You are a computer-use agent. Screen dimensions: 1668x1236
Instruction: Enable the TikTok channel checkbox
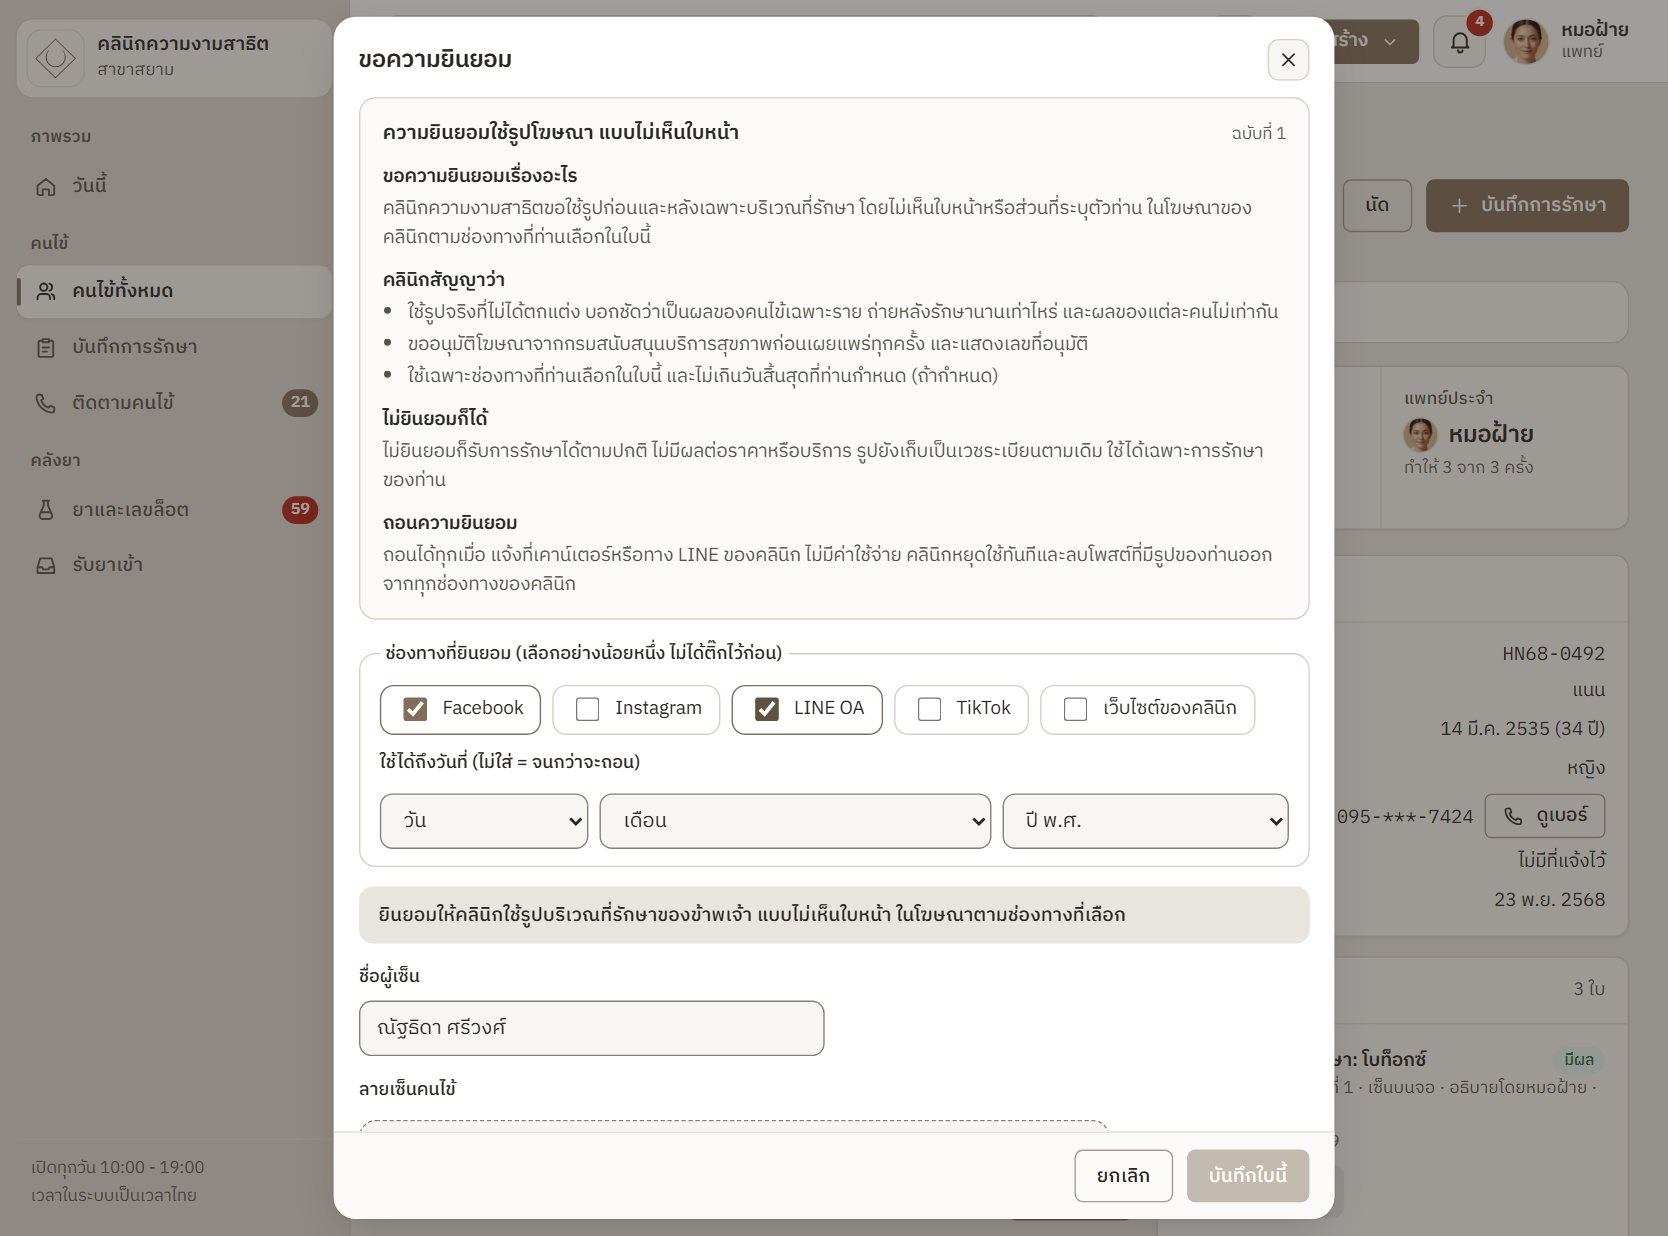[929, 709]
